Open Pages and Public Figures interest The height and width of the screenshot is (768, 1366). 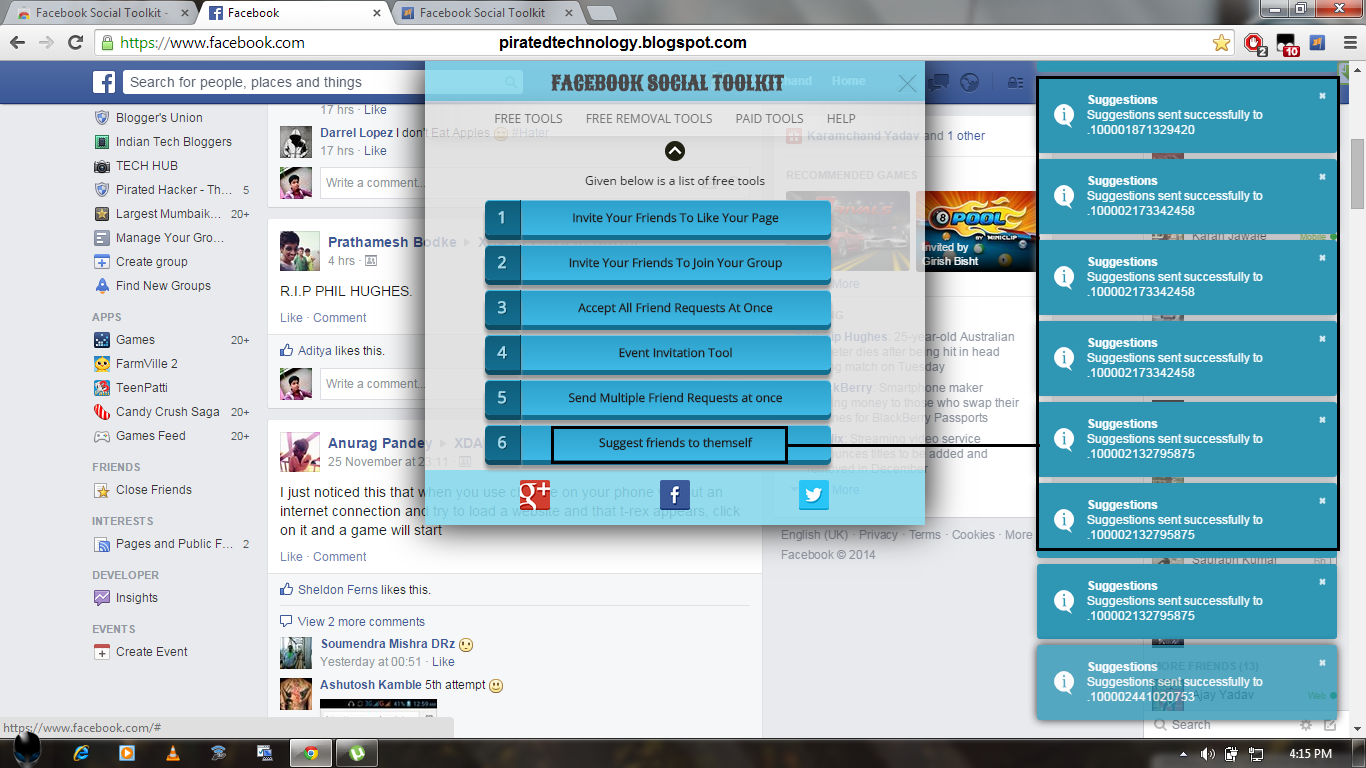[x=174, y=544]
